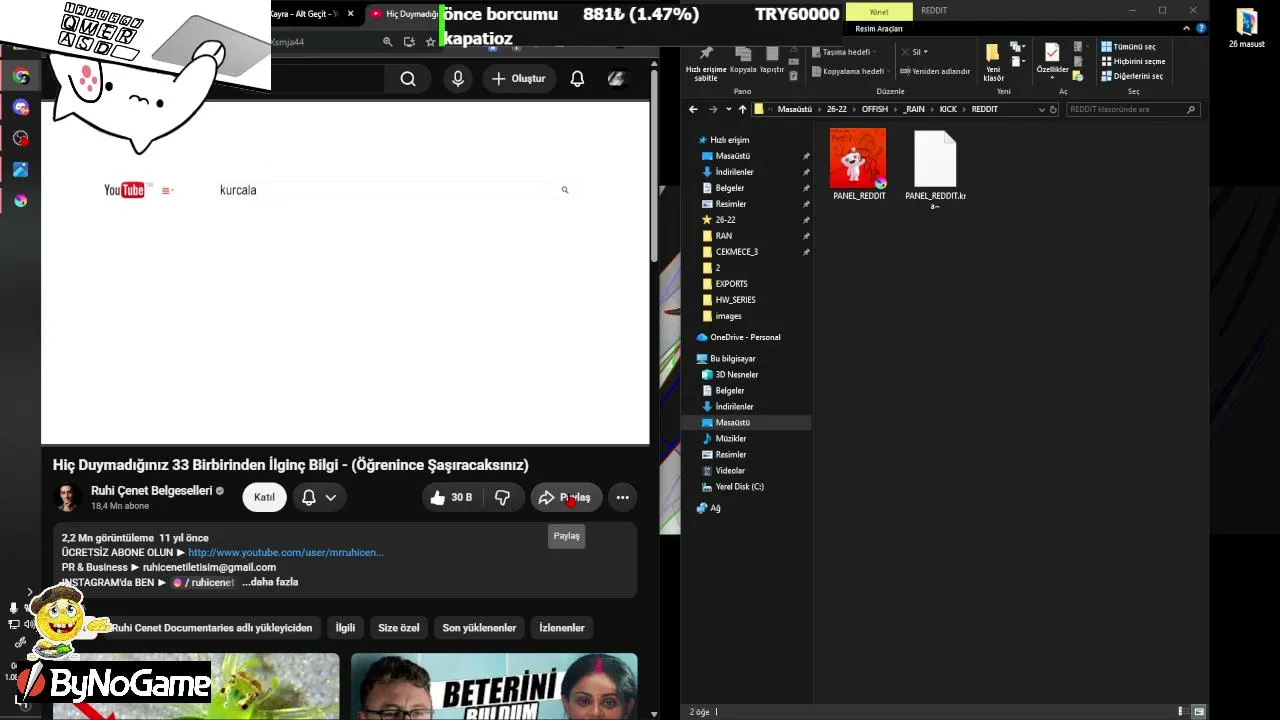Expand the notification bell dropdown next to Katıl
The image size is (1280, 720).
coord(320,497)
